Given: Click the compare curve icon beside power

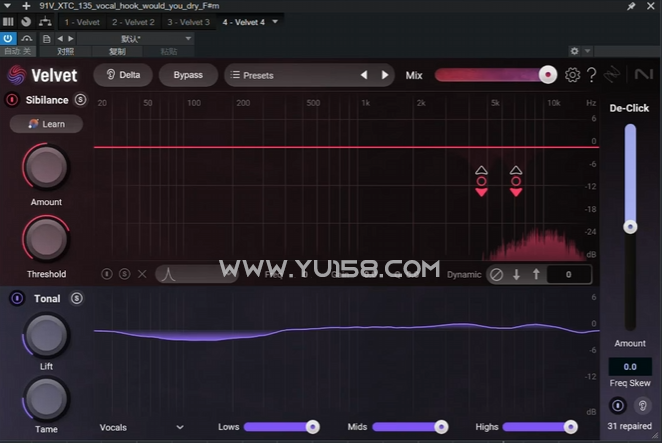Looking at the screenshot, I should (27, 39).
